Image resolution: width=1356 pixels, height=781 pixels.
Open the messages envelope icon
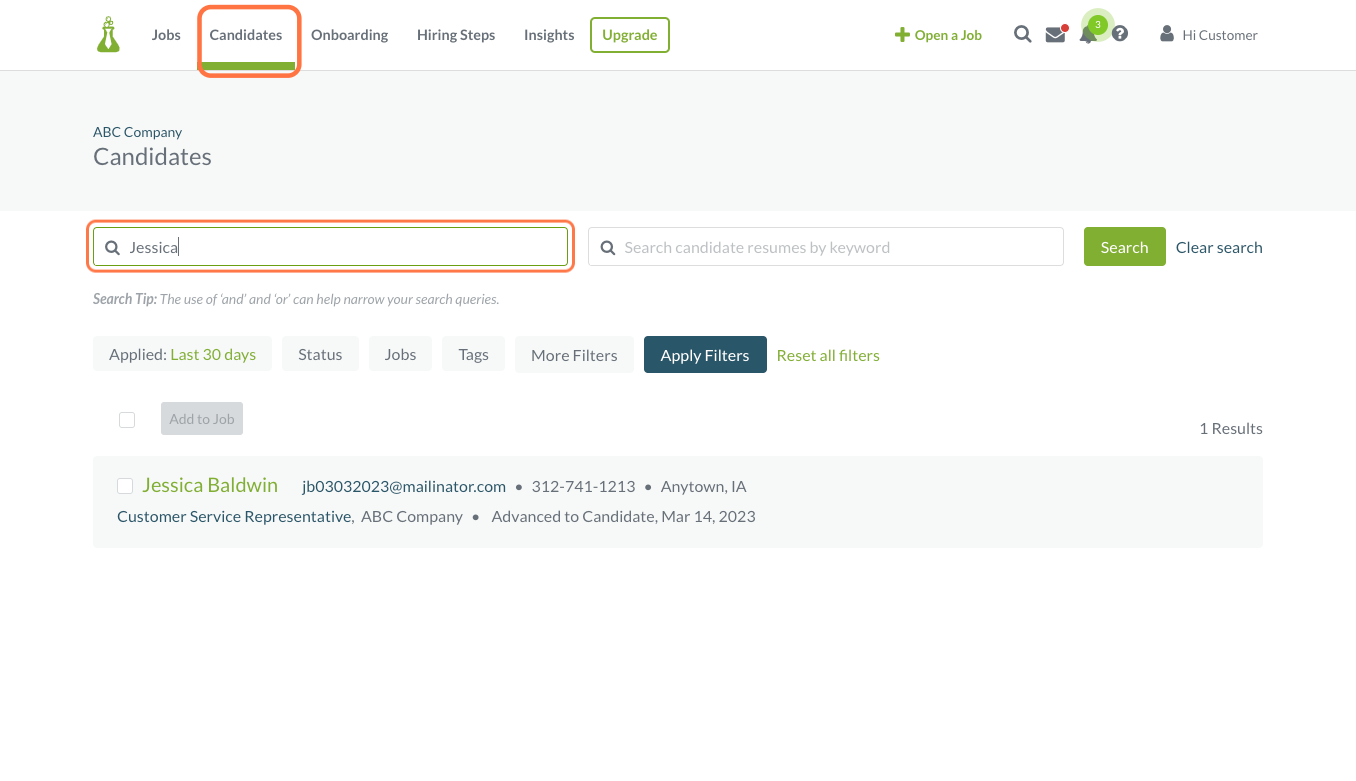1055,35
